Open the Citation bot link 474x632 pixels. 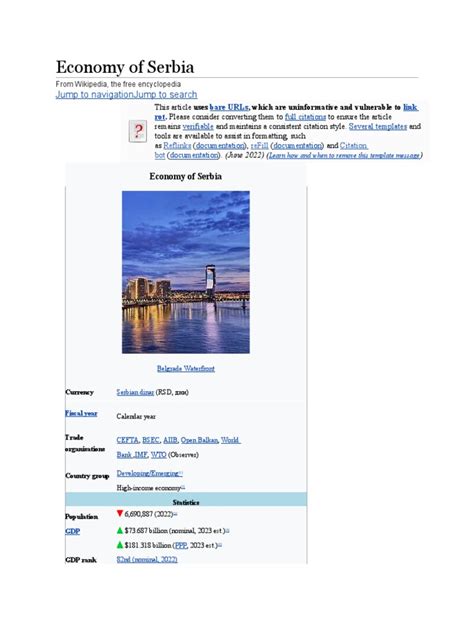click(353, 146)
